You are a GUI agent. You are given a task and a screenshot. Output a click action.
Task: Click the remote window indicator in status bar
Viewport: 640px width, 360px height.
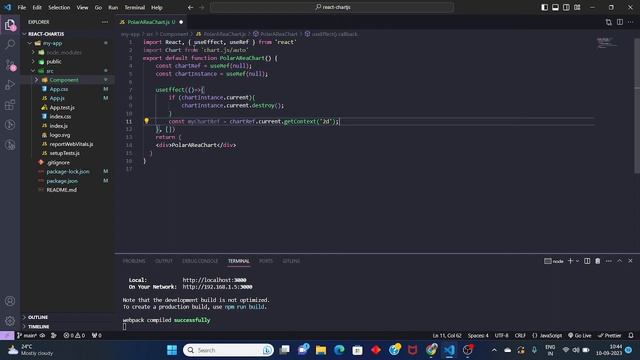[7, 336]
